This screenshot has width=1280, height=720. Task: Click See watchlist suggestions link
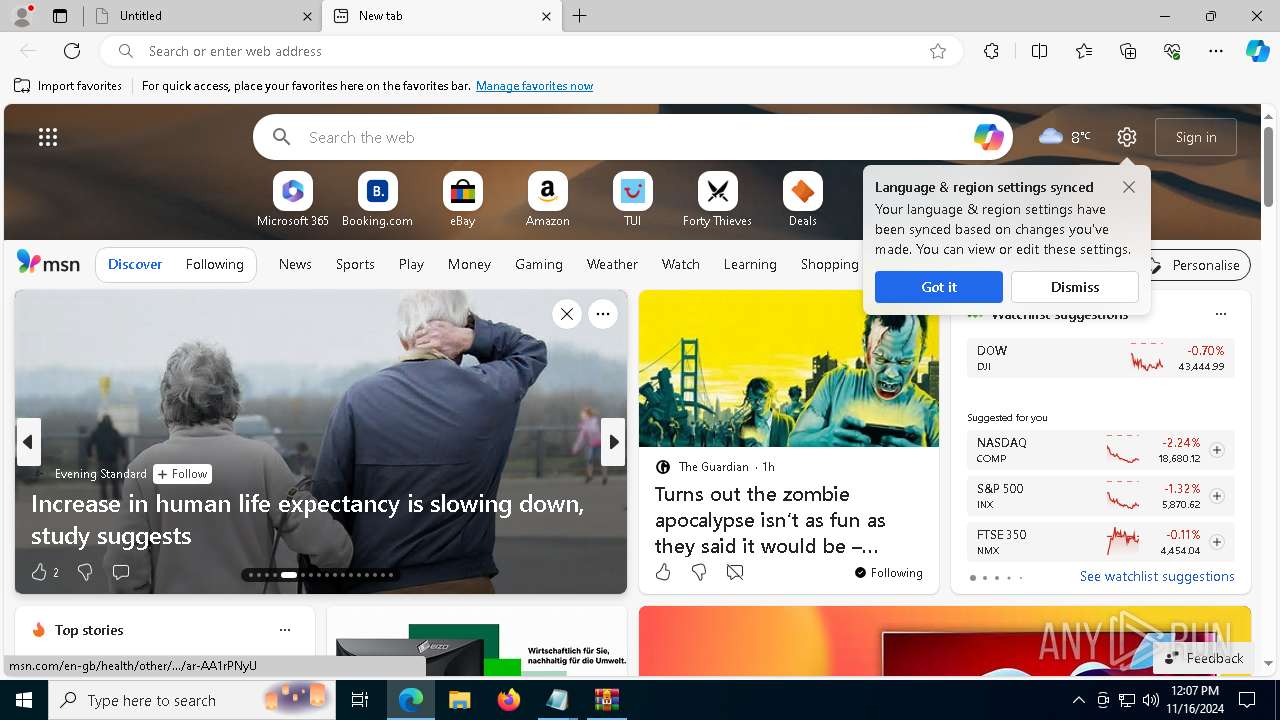click(x=1157, y=576)
